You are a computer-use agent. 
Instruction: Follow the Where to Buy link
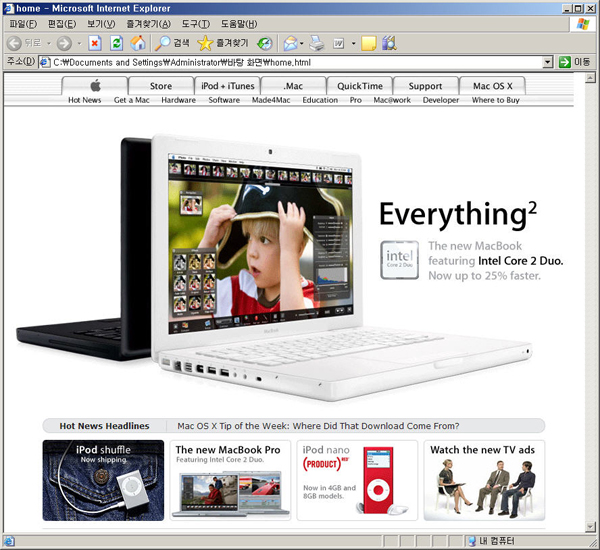click(x=496, y=100)
